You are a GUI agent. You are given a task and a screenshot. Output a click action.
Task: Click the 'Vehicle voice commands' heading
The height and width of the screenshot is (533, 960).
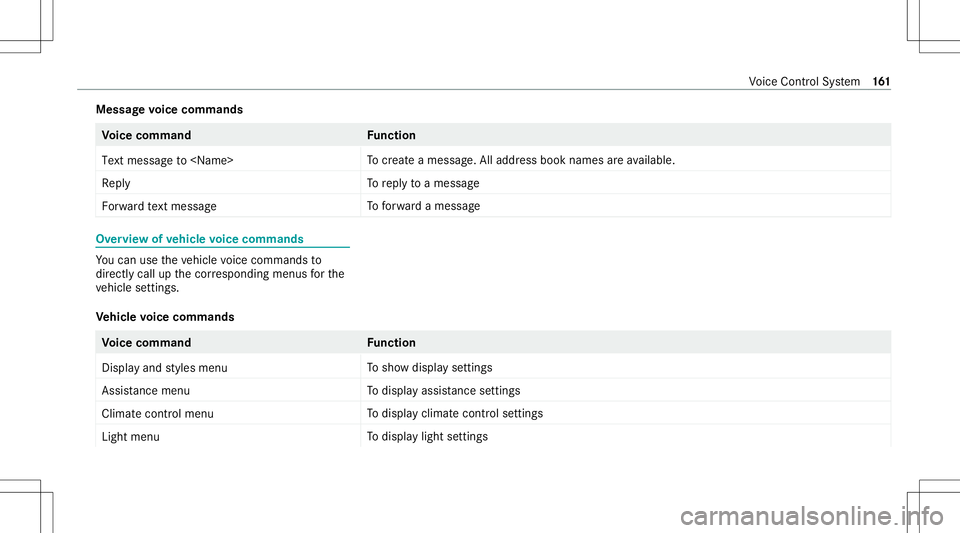[165, 317]
